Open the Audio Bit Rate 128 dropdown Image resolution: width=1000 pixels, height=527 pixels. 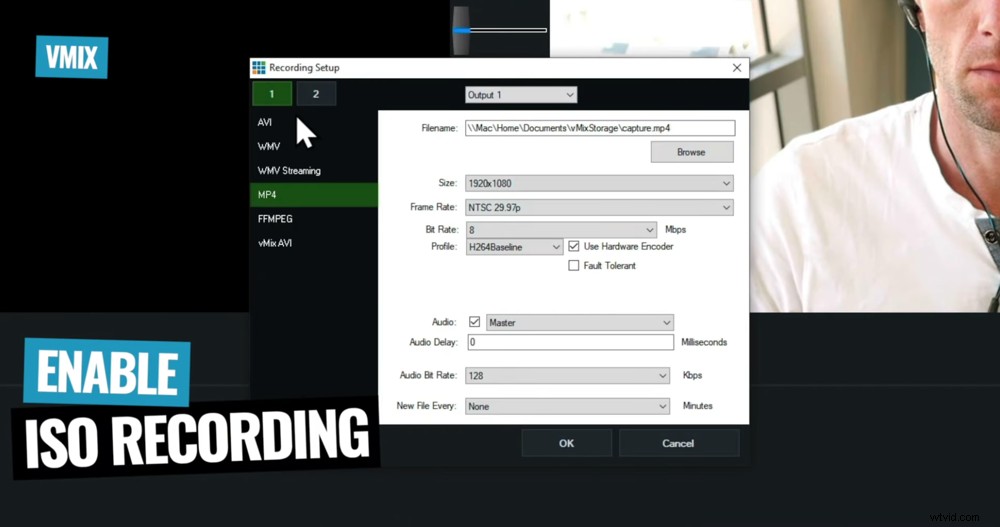[x=568, y=376]
